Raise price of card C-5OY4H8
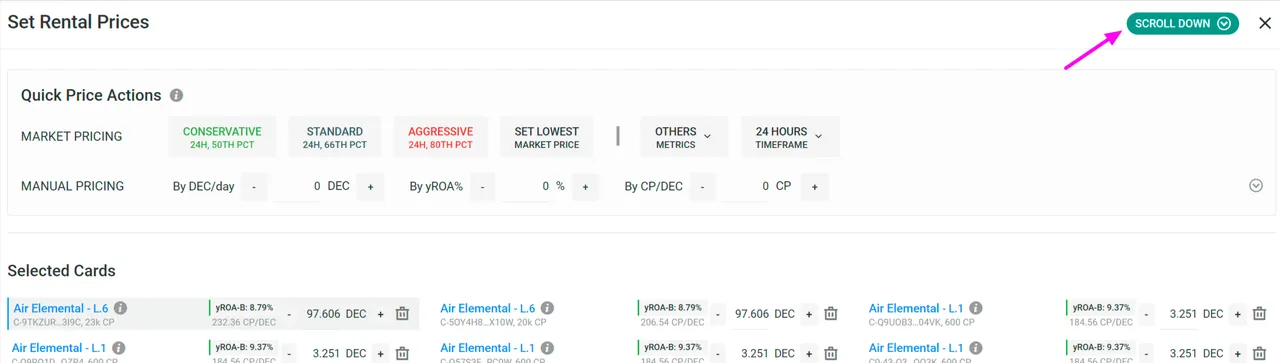 point(809,314)
